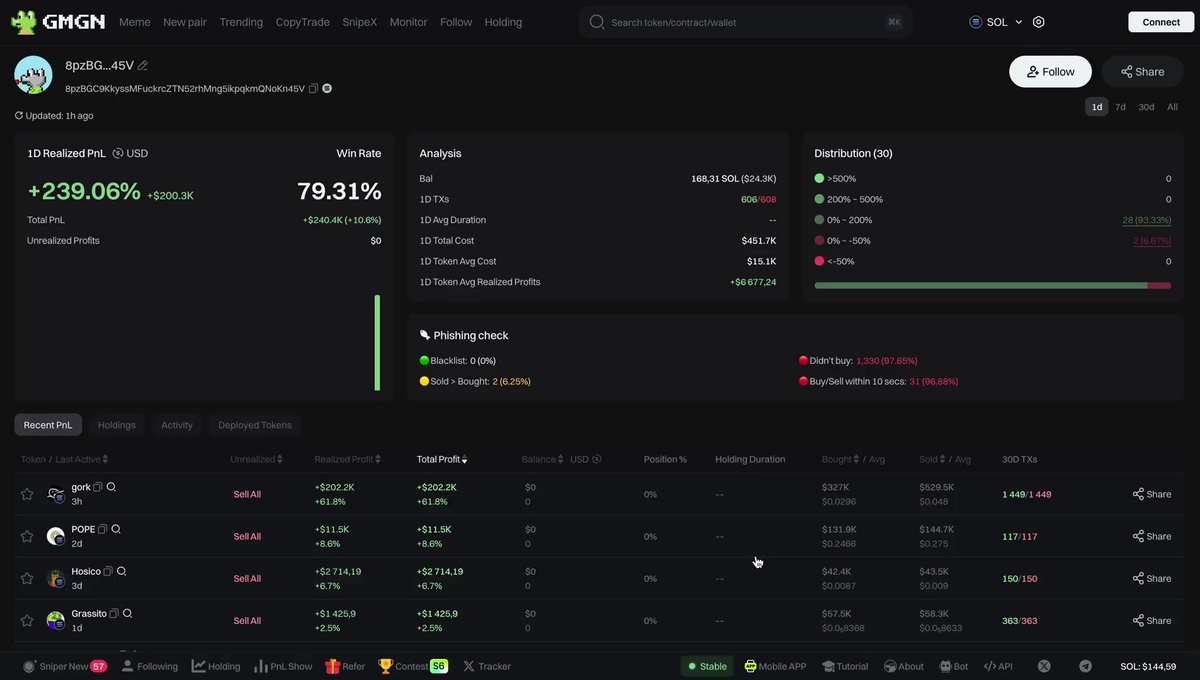
Task: Toggle the favorite star for Grassito
Action: [x=27, y=620]
